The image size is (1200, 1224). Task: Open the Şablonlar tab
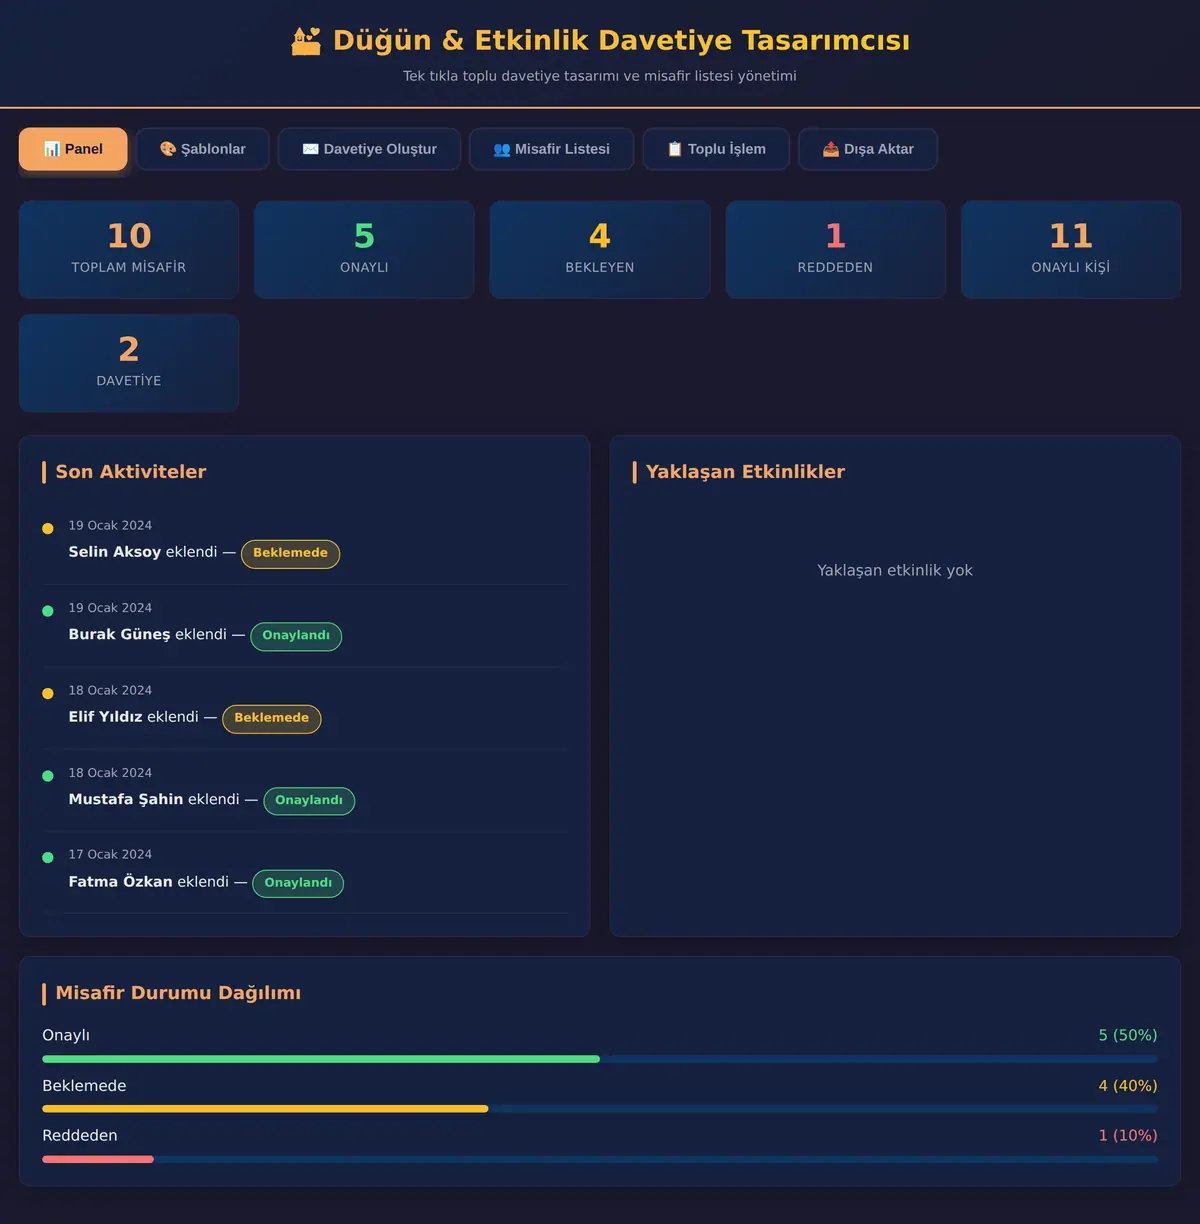pos(203,149)
